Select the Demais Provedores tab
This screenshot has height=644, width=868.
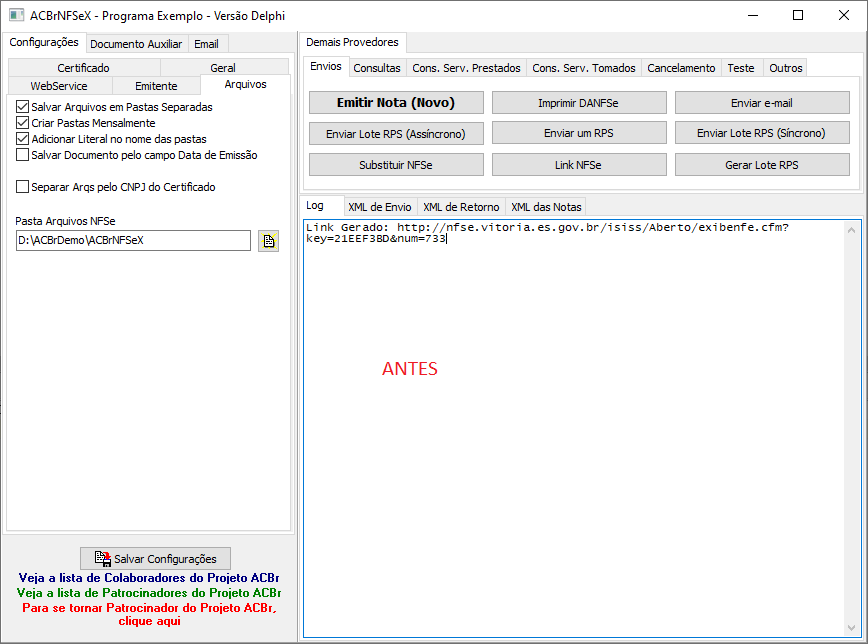[x=353, y=42]
